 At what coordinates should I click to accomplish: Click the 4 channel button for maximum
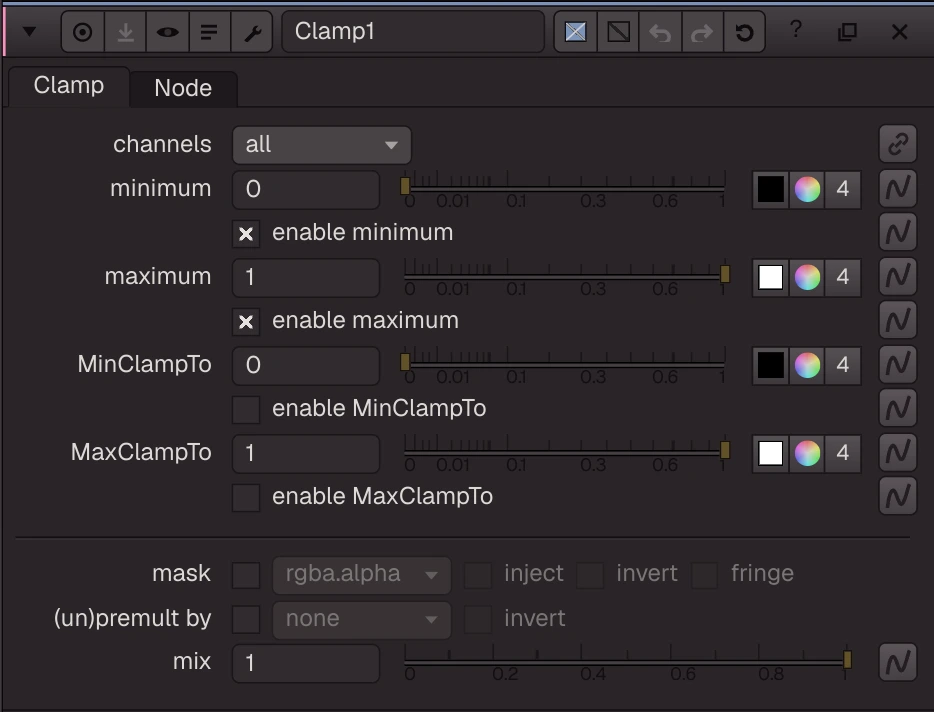coord(842,278)
